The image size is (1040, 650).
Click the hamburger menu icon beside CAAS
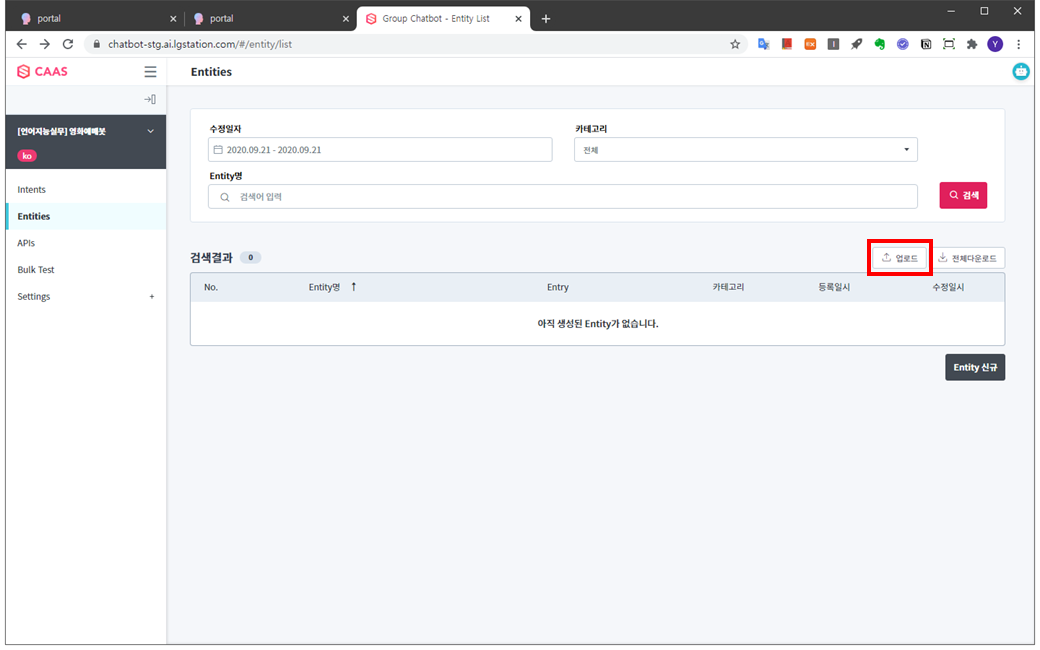point(150,72)
